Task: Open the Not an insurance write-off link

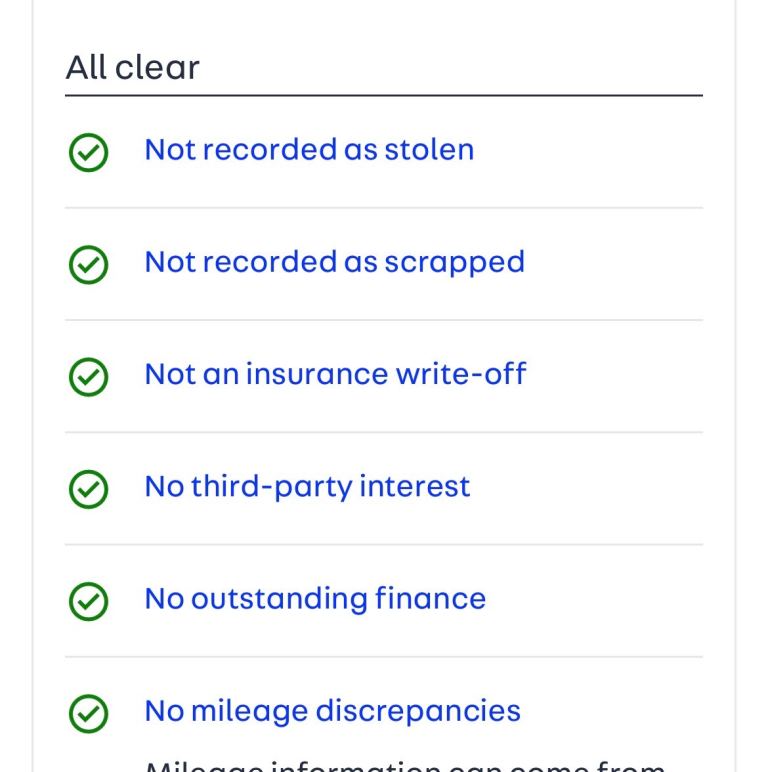Action: click(x=335, y=374)
